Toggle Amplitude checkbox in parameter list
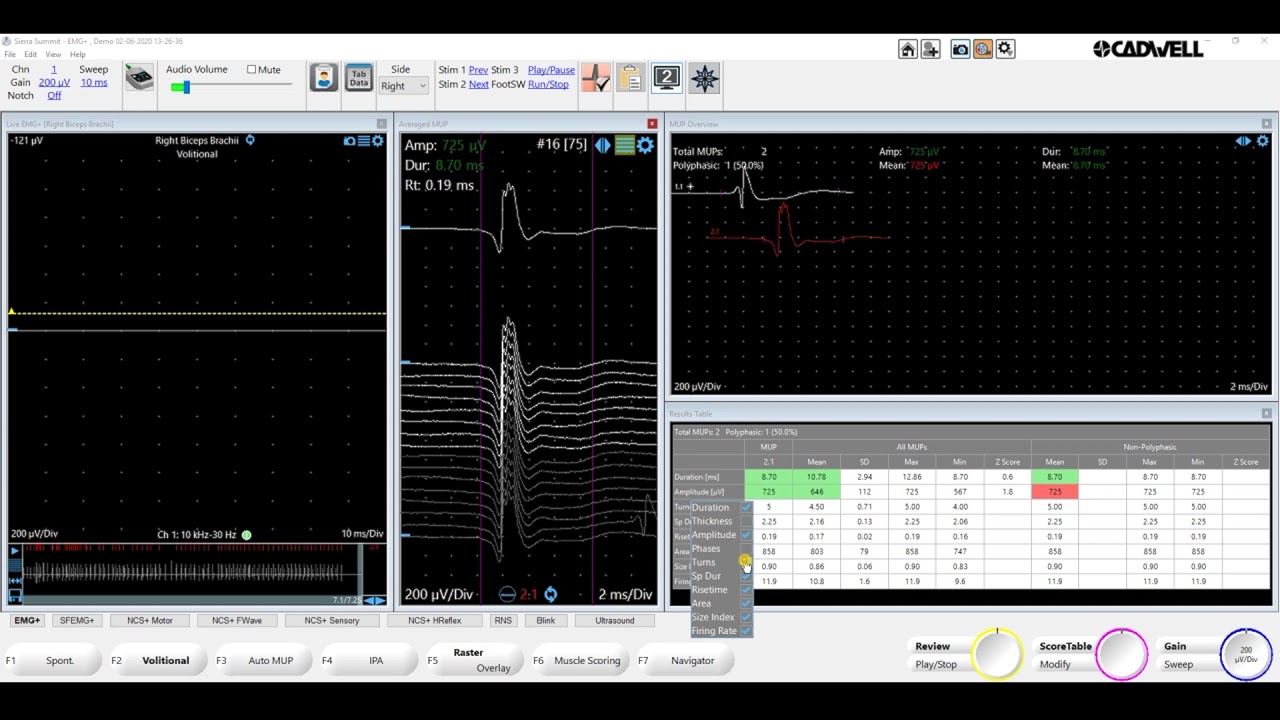This screenshot has width=1280, height=720. (x=746, y=535)
